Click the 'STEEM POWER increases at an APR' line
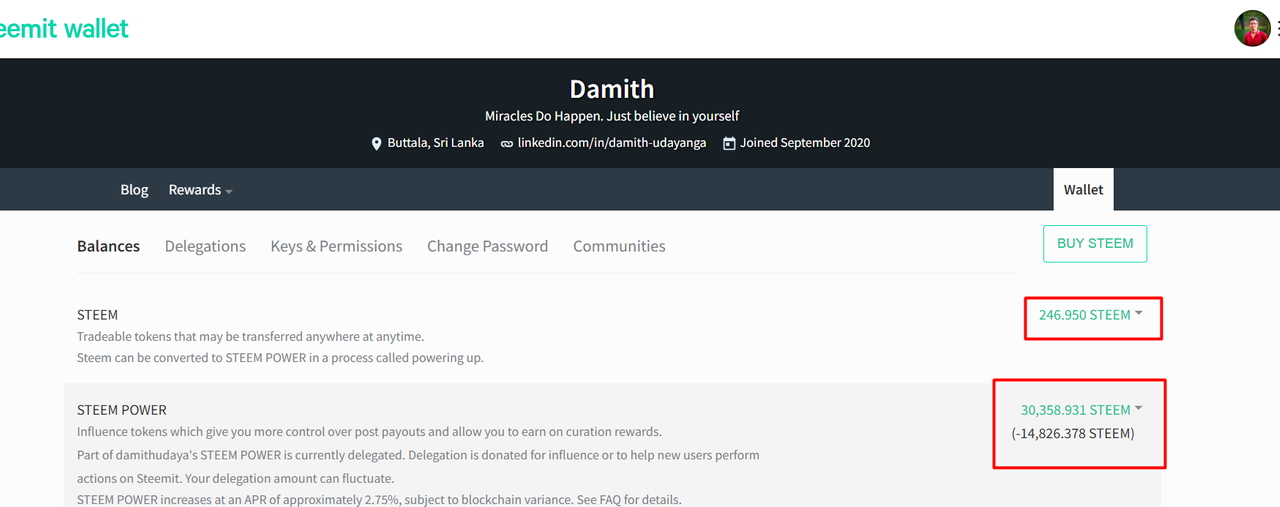 tap(379, 499)
